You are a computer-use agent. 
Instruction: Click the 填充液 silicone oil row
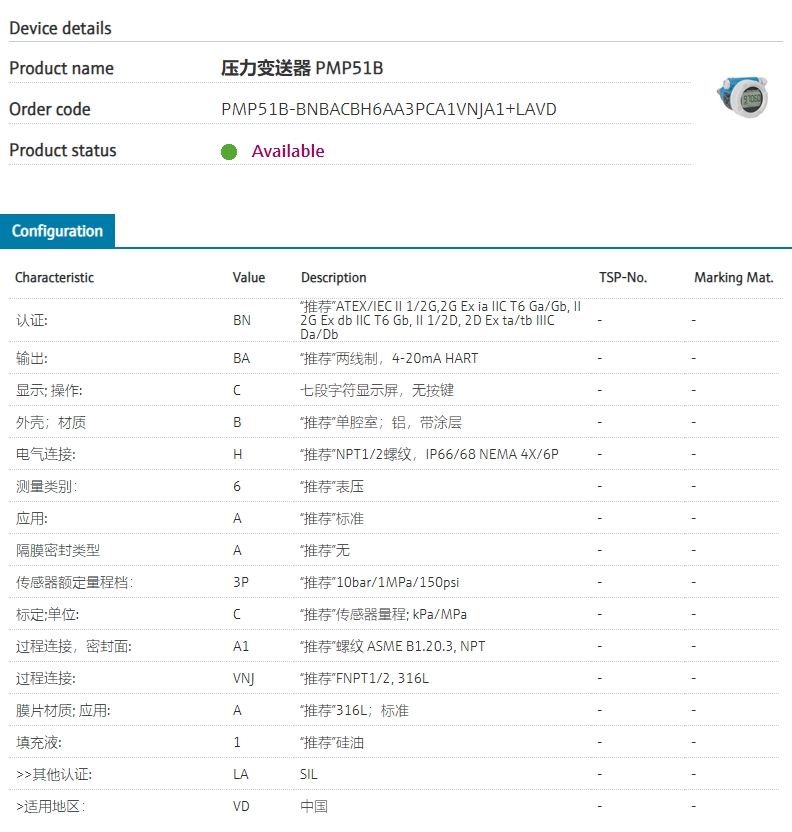click(394, 742)
